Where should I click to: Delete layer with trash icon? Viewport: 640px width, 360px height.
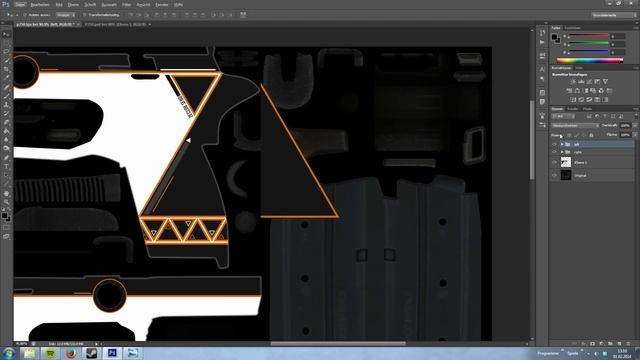click(629, 344)
